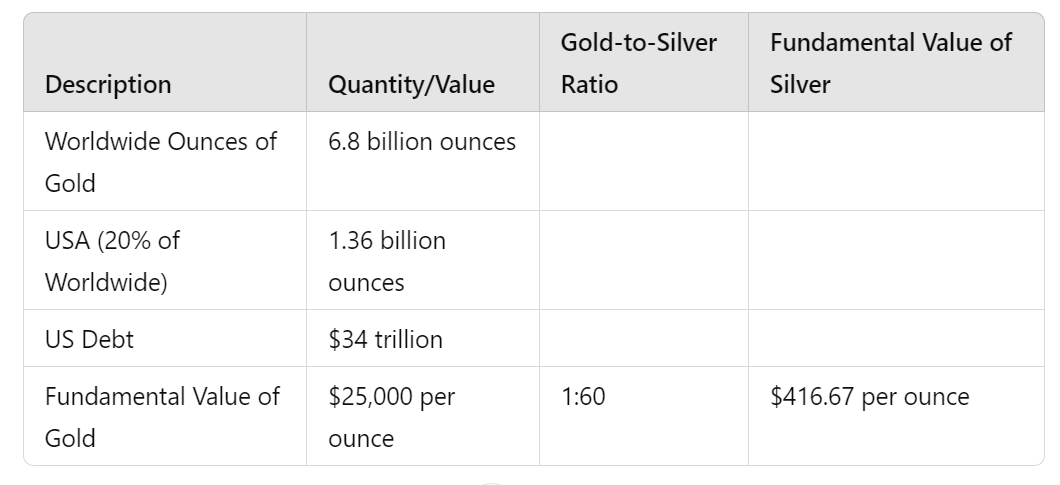Select the $25,000 per ounce cell
This screenshot has width=1060, height=485.
(x=391, y=416)
